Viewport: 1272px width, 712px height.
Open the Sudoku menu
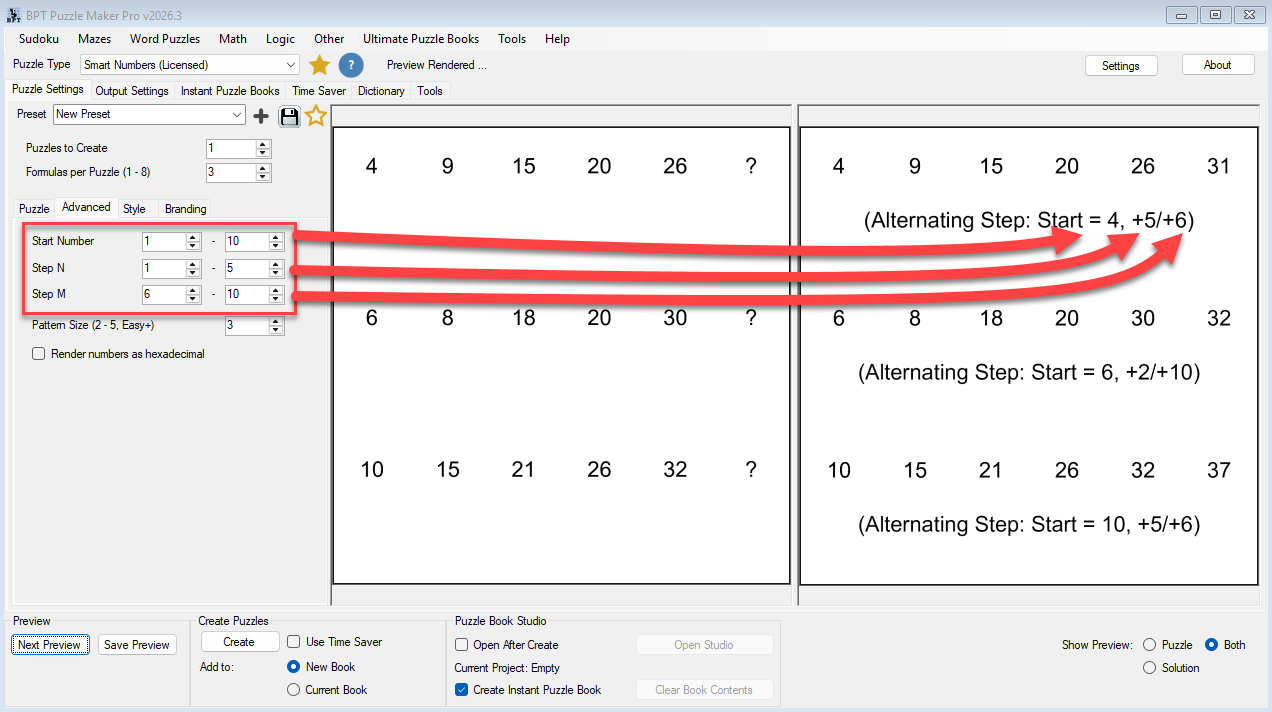(39, 39)
